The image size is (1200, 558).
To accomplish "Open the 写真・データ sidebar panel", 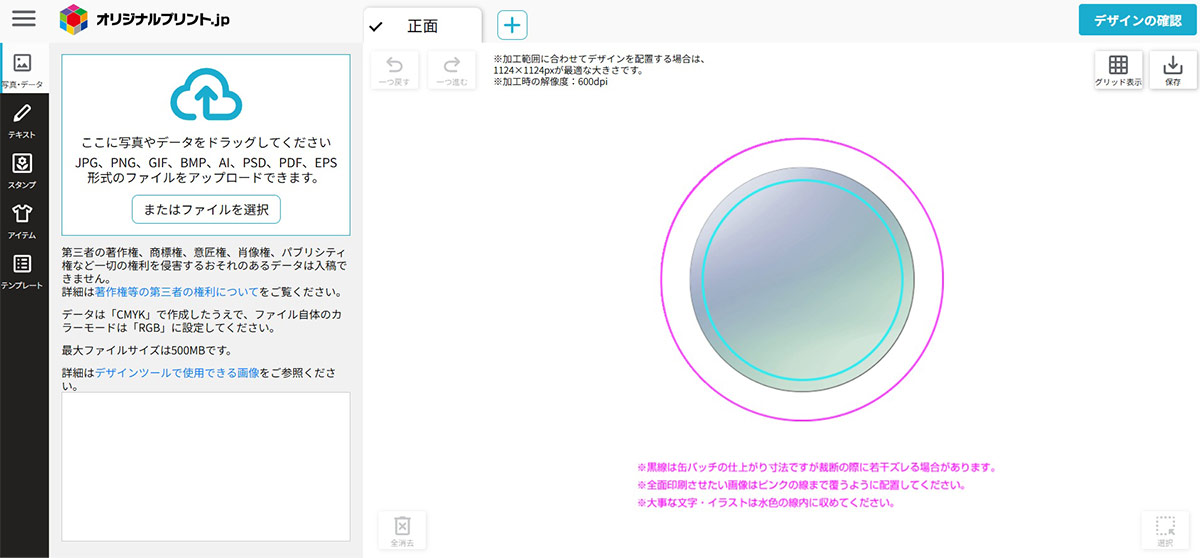I will coord(23,70).
